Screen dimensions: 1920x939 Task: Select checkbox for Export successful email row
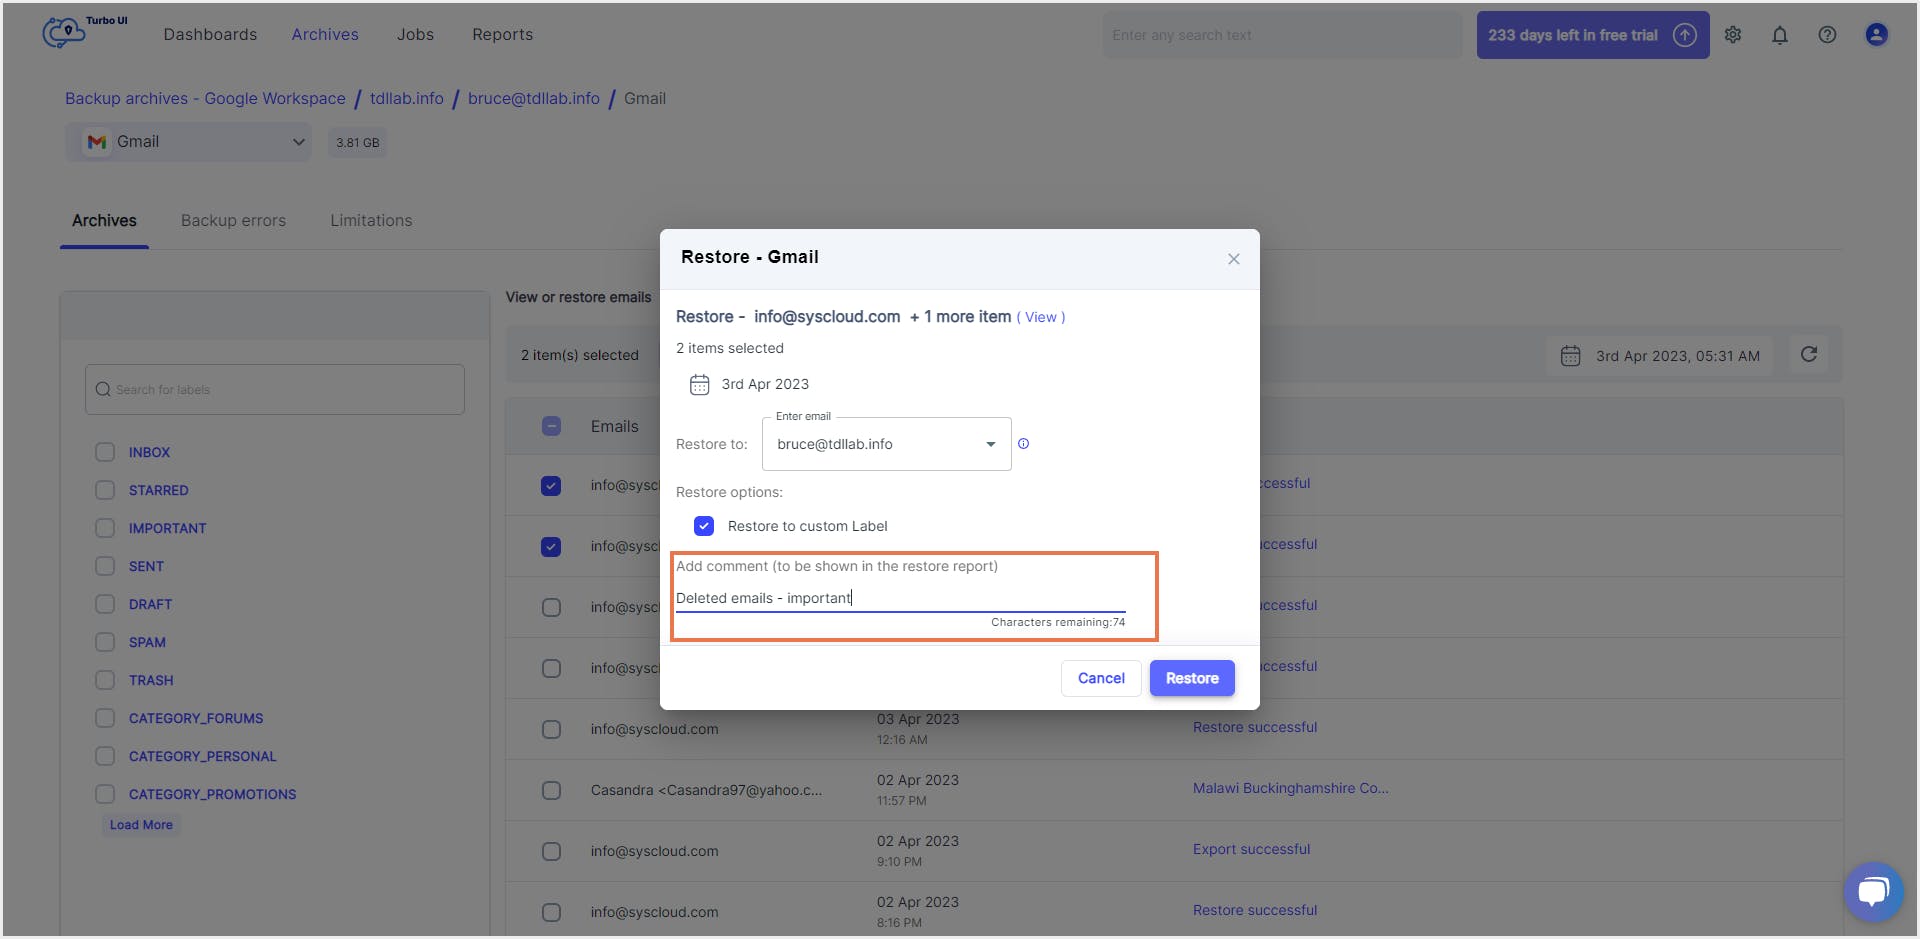click(551, 851)
